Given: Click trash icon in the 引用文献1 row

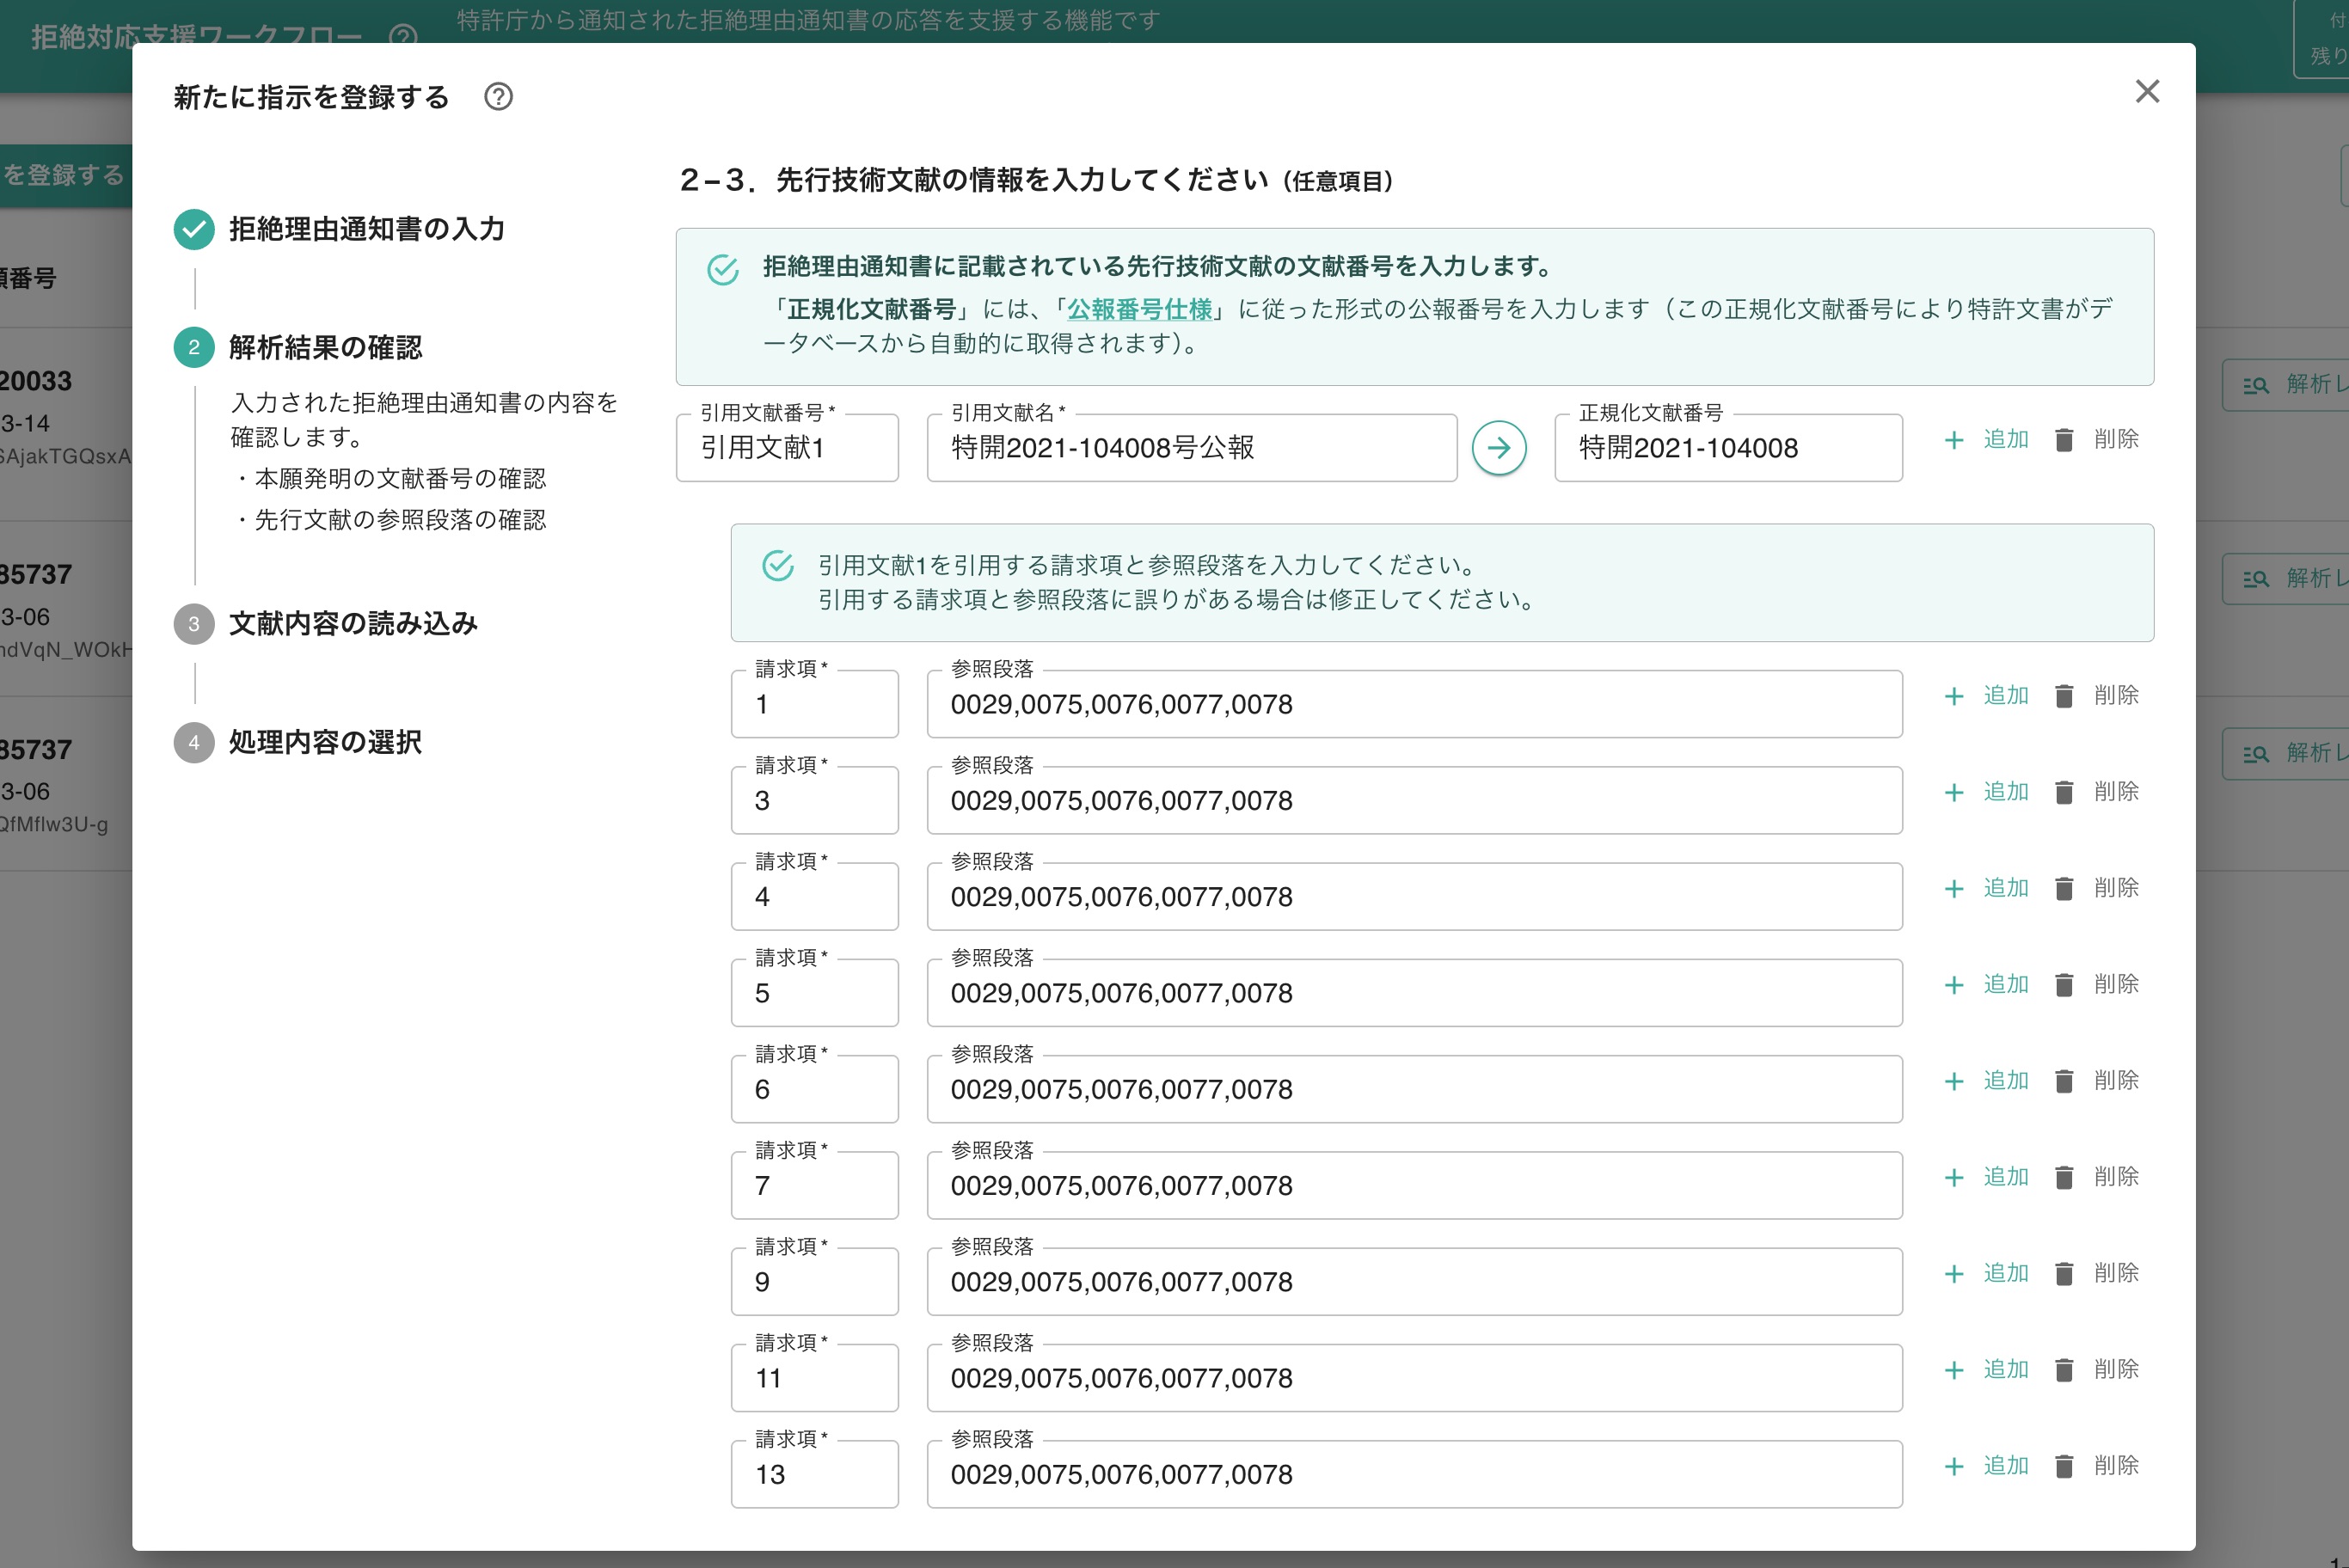Looking at the screenshot, I should click(x=2064, y=440).
